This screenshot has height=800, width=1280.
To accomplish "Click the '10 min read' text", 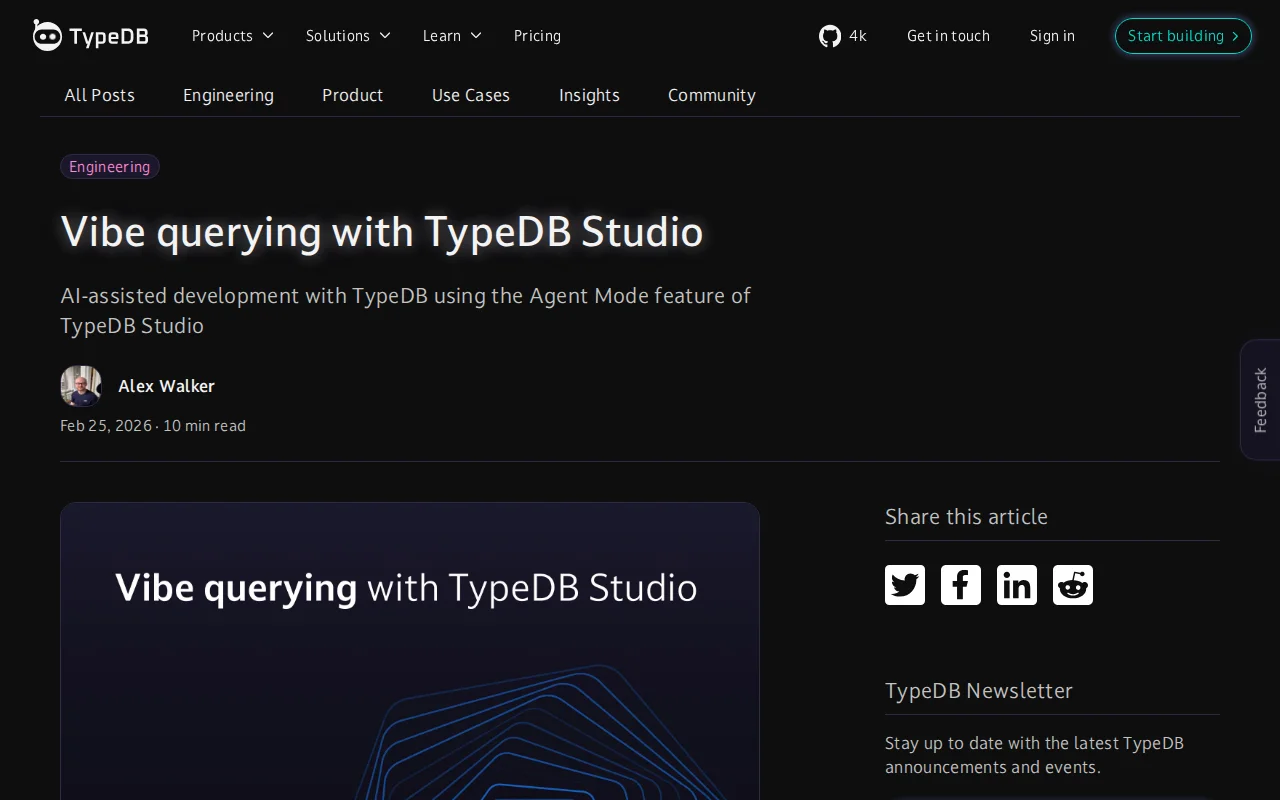I will pyautogui.click(x=204, y=426).
